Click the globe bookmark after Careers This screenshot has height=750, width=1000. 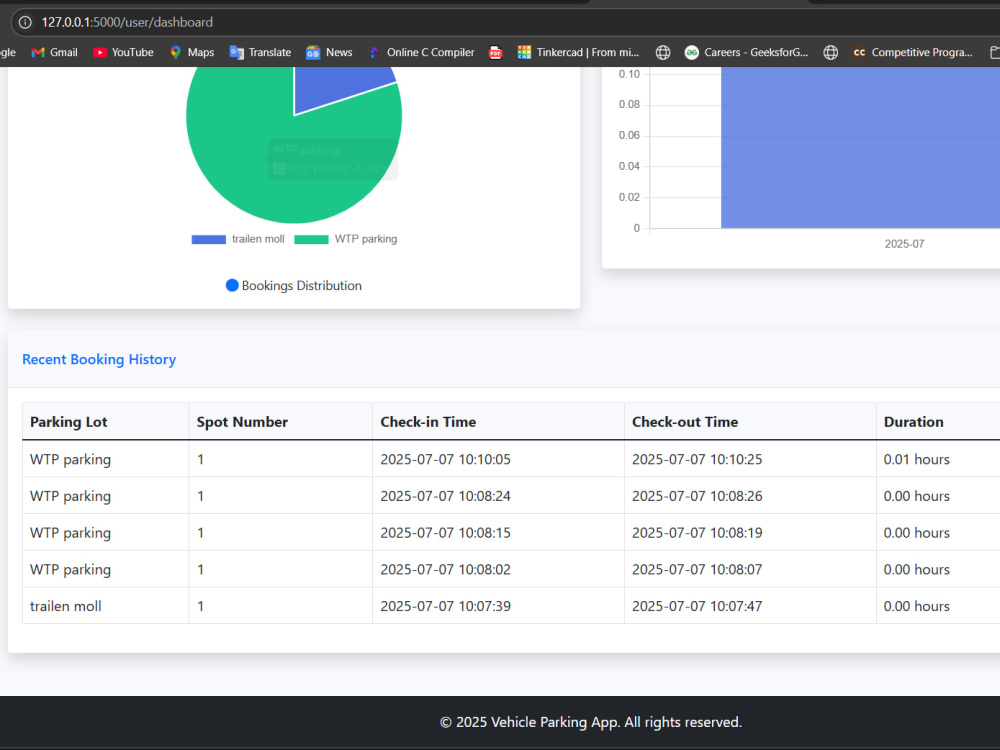pos(830,52)
